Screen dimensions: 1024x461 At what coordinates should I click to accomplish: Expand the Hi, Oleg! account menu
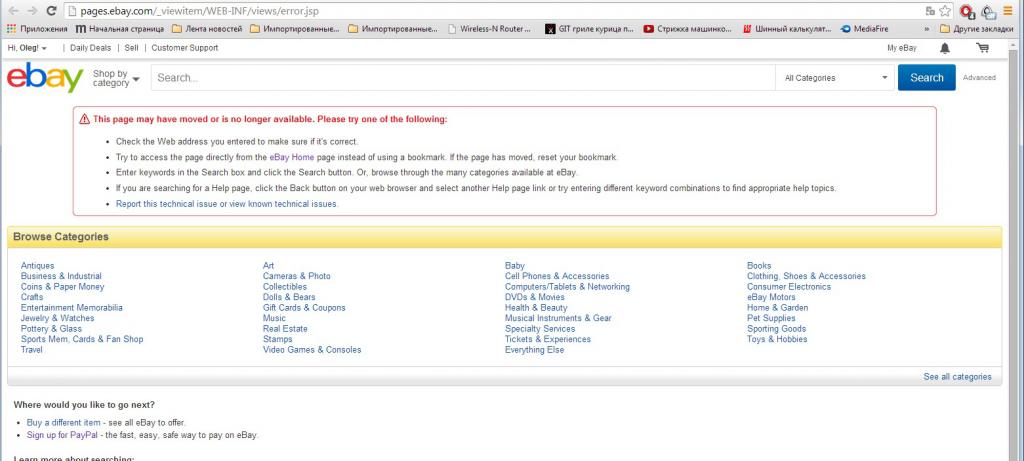pos(27,48)
